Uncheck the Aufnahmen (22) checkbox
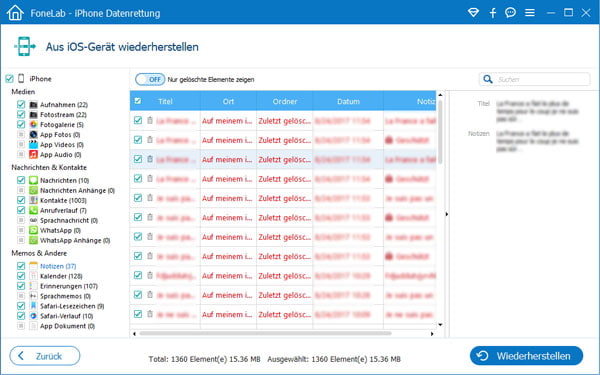Image resolution: width=600 pixels, height=375 pixels. tap(21, 104)
